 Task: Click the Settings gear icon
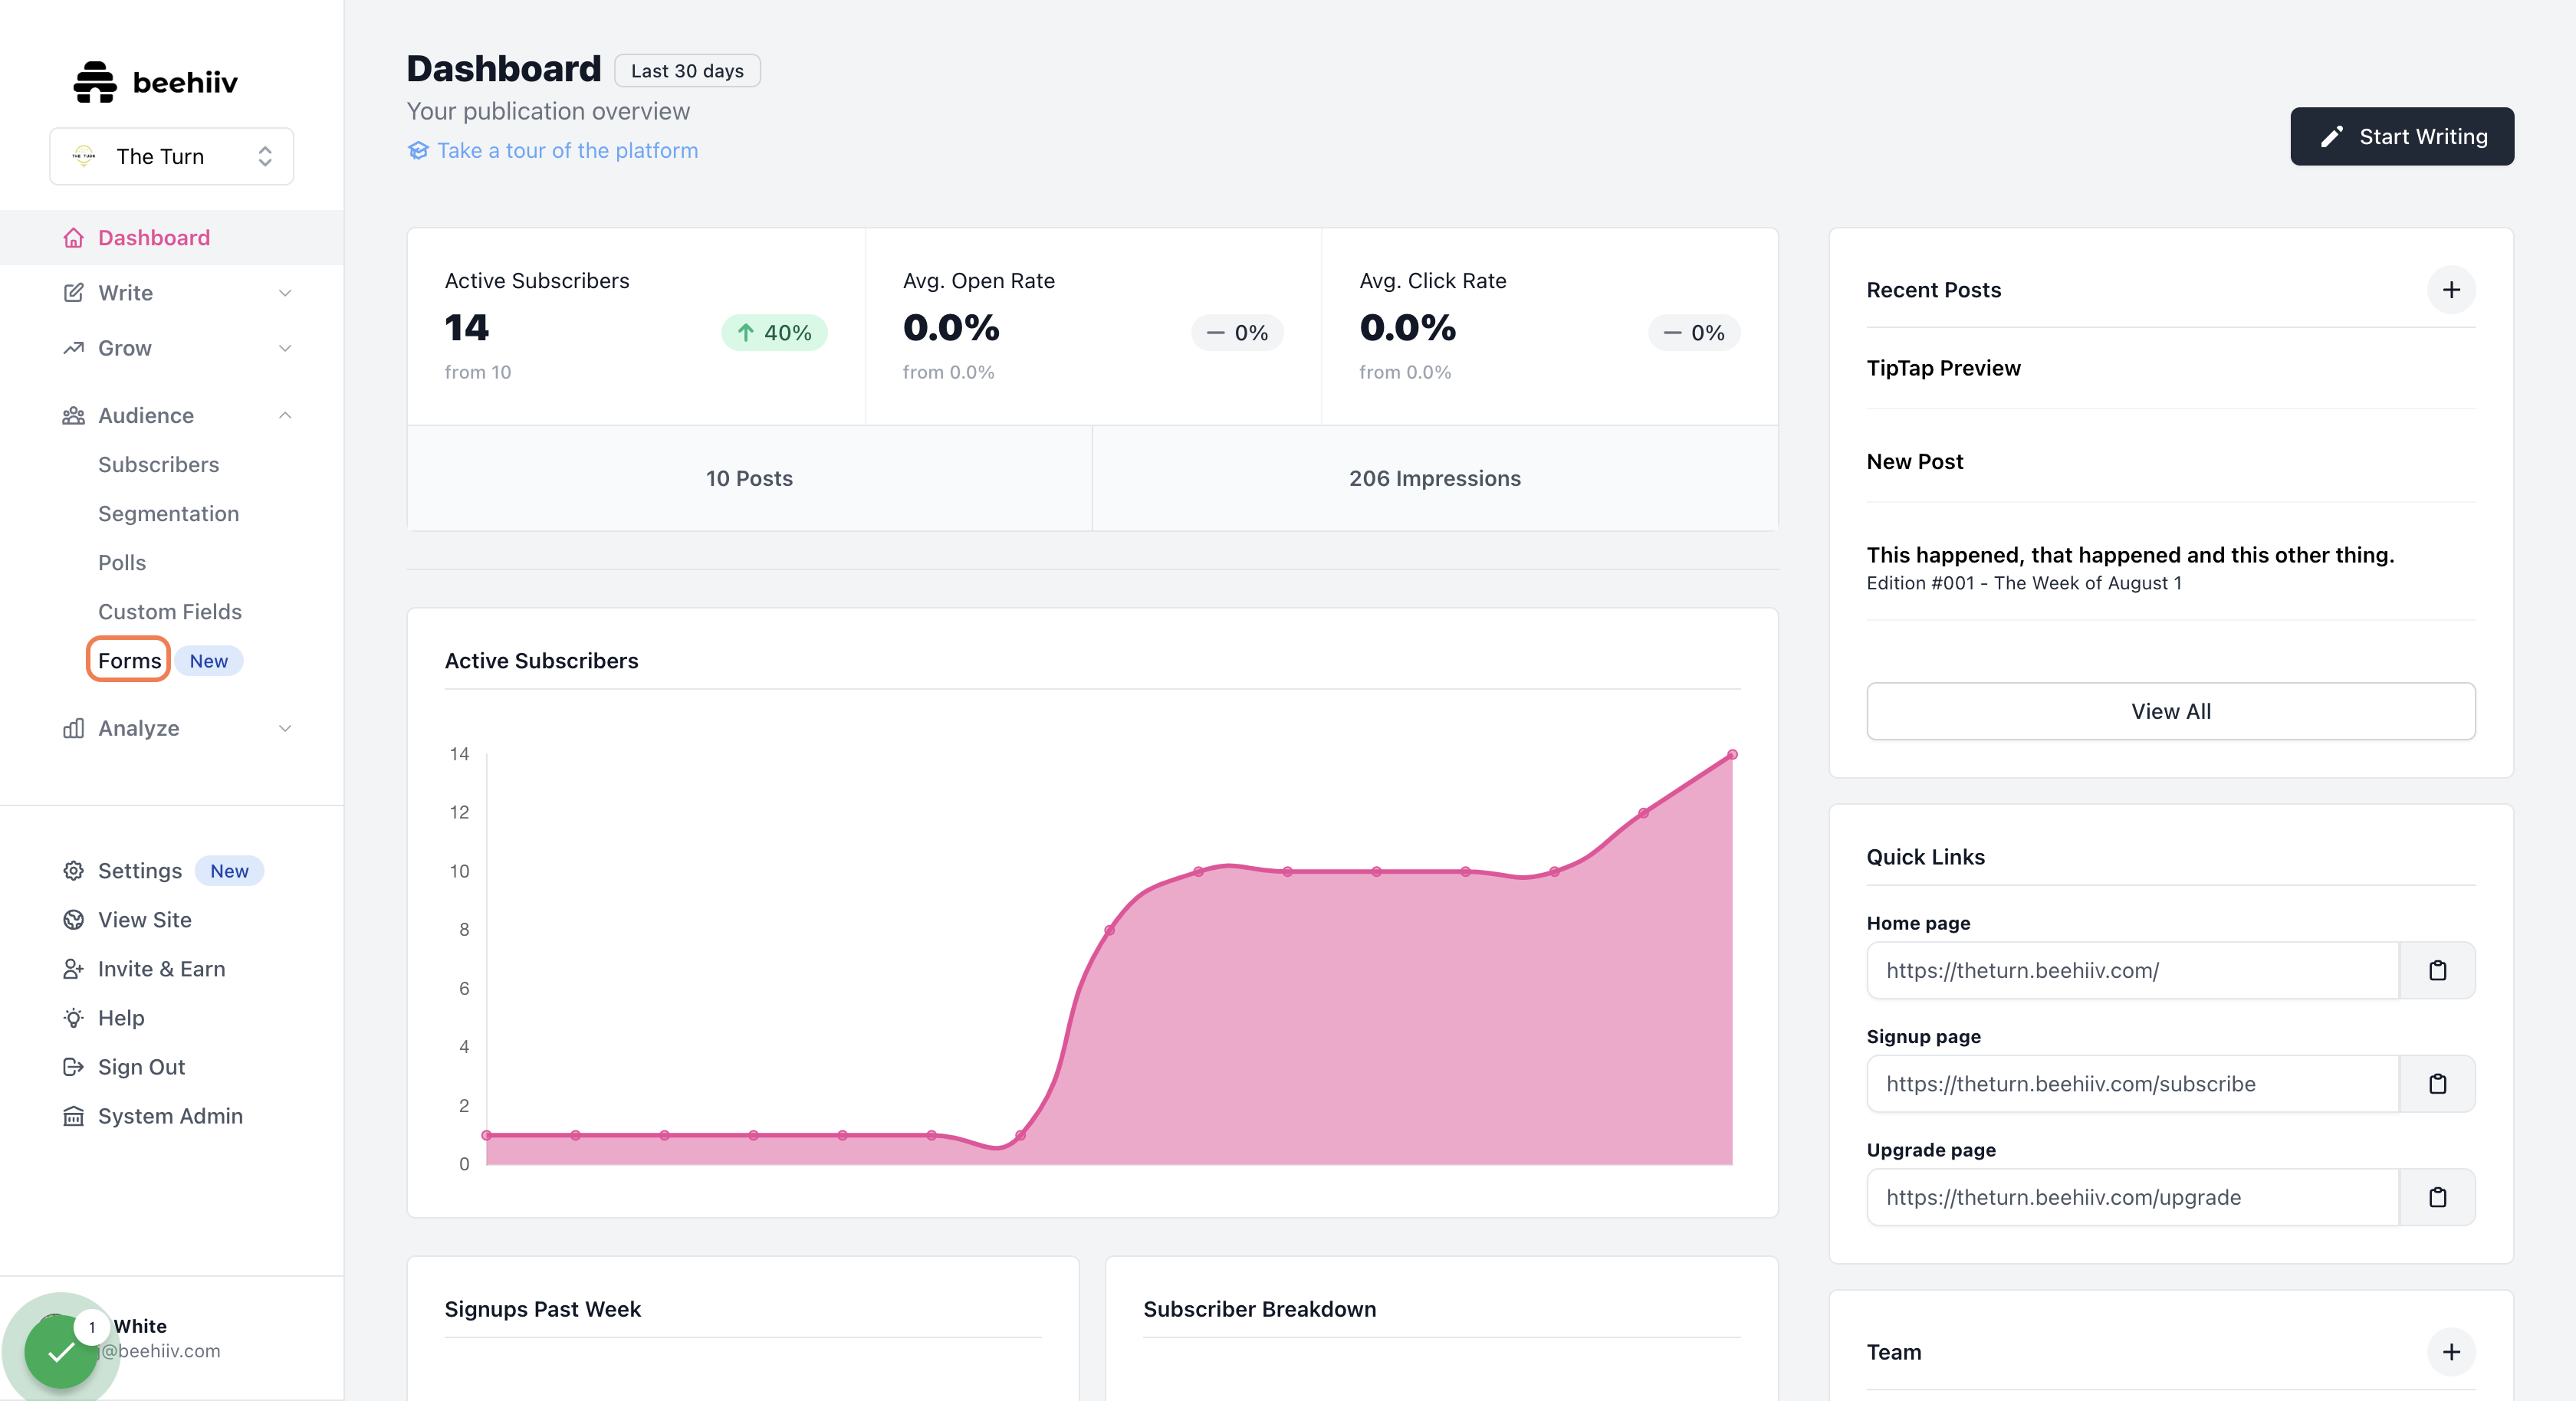[73, 870]
